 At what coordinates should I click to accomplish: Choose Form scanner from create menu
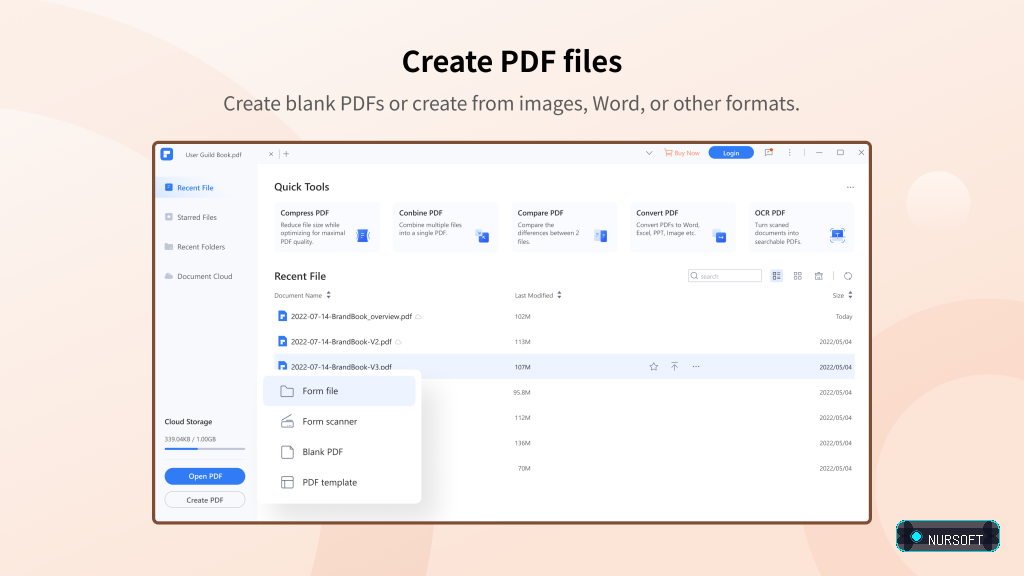[339, 421]
